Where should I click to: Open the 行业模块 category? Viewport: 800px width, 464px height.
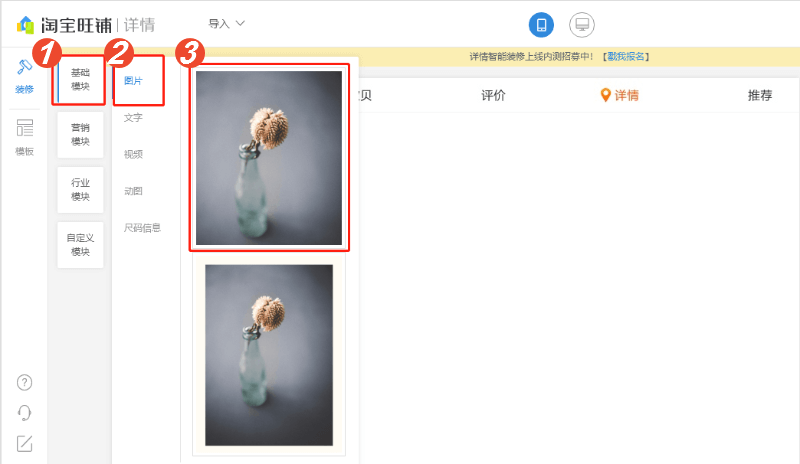80,190
